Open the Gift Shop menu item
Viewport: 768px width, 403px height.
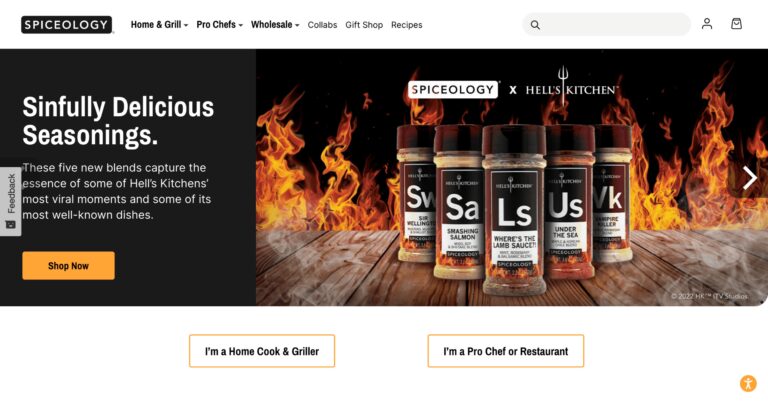click(364, 24)
